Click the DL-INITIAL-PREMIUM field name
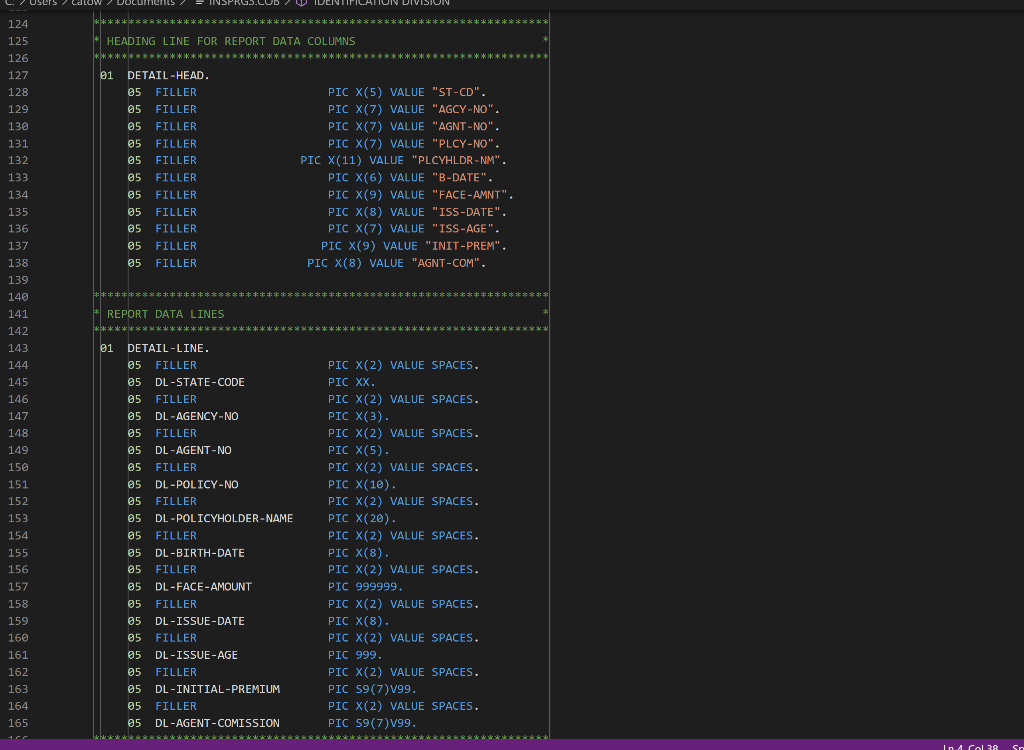The height and width of the screenshot is (750, 1024). click(x=217, y=689)
